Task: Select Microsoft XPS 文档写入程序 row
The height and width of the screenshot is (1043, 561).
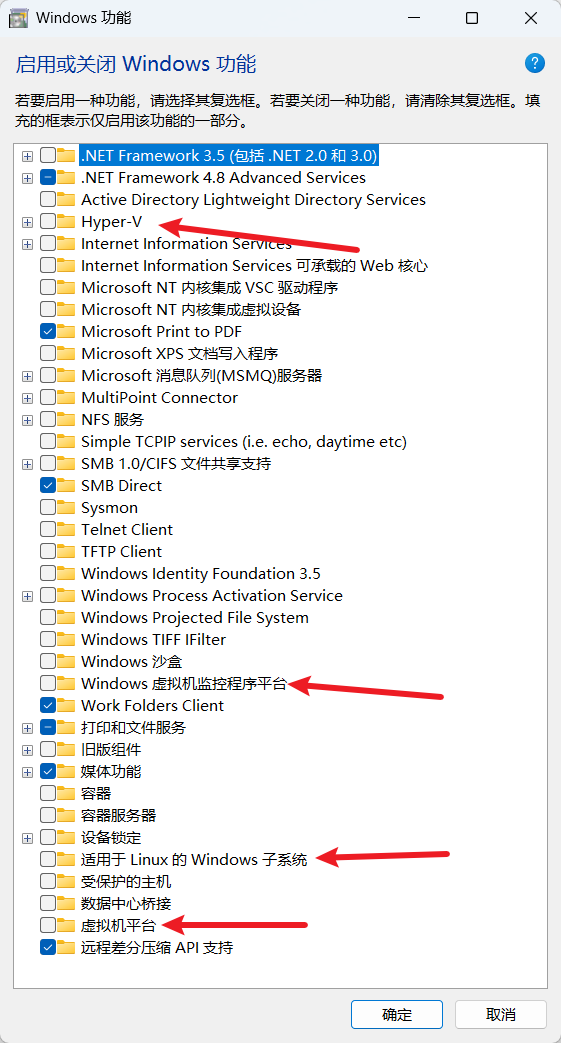Action: pyautogui.click(x=180, y=353)
